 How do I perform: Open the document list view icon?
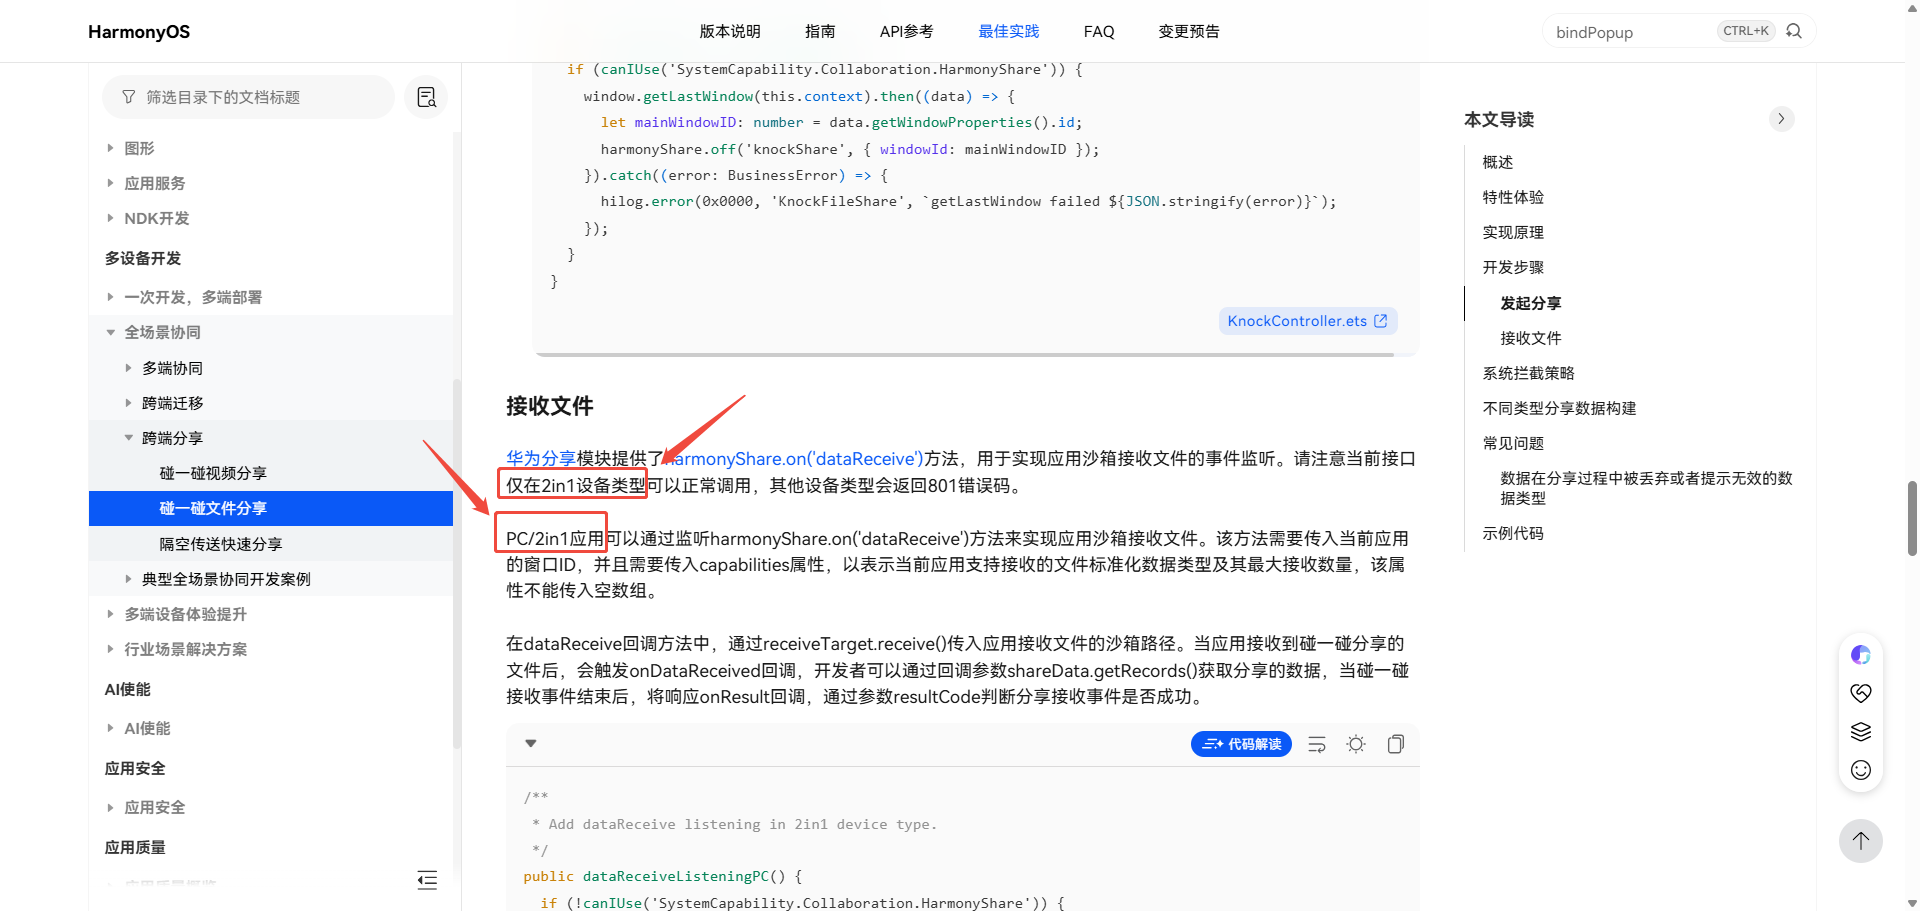(426, 97)
